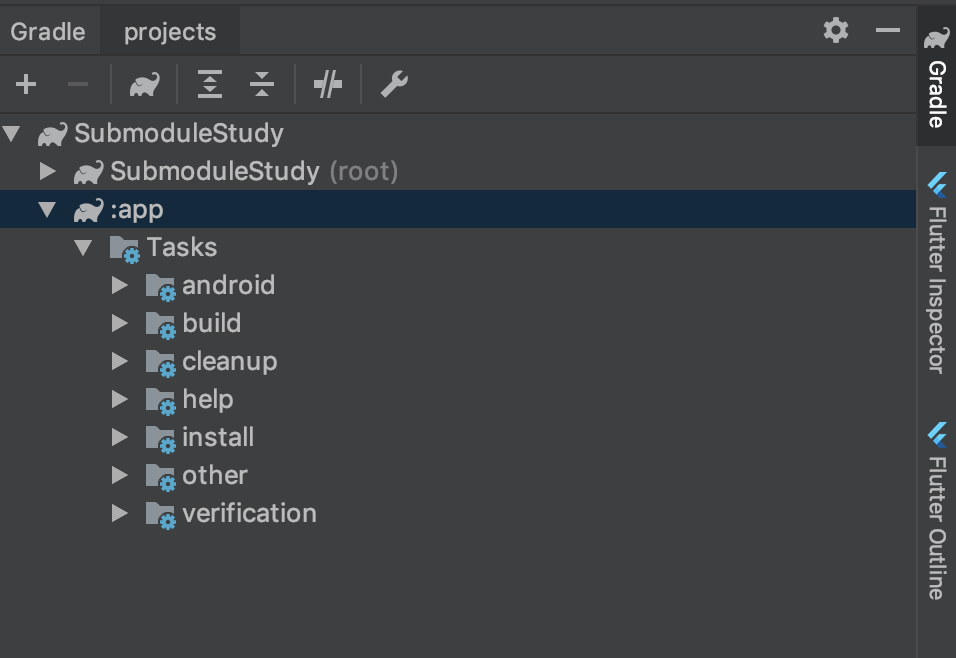Select the cleanup label

pos(230,362)
